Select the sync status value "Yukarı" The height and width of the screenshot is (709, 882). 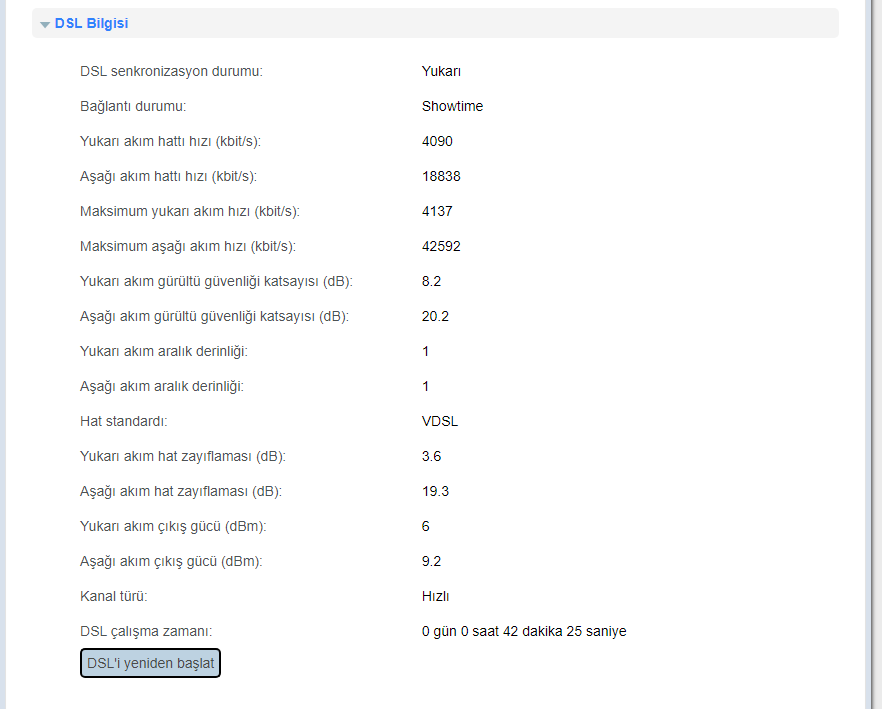tap(442, 71)
